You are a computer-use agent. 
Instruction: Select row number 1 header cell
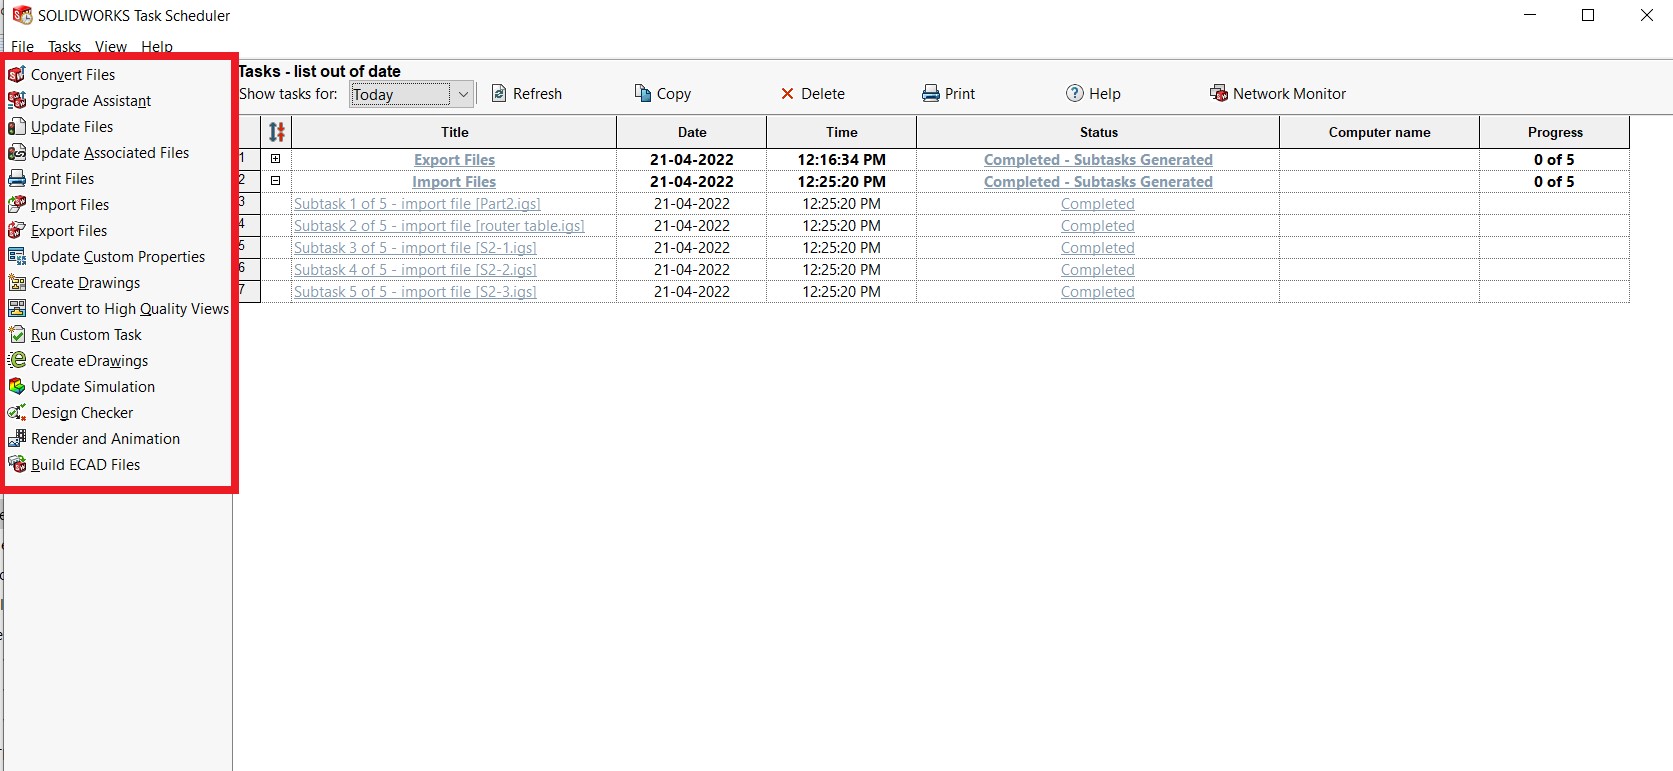pyautogui.click(x=249, y=159)
